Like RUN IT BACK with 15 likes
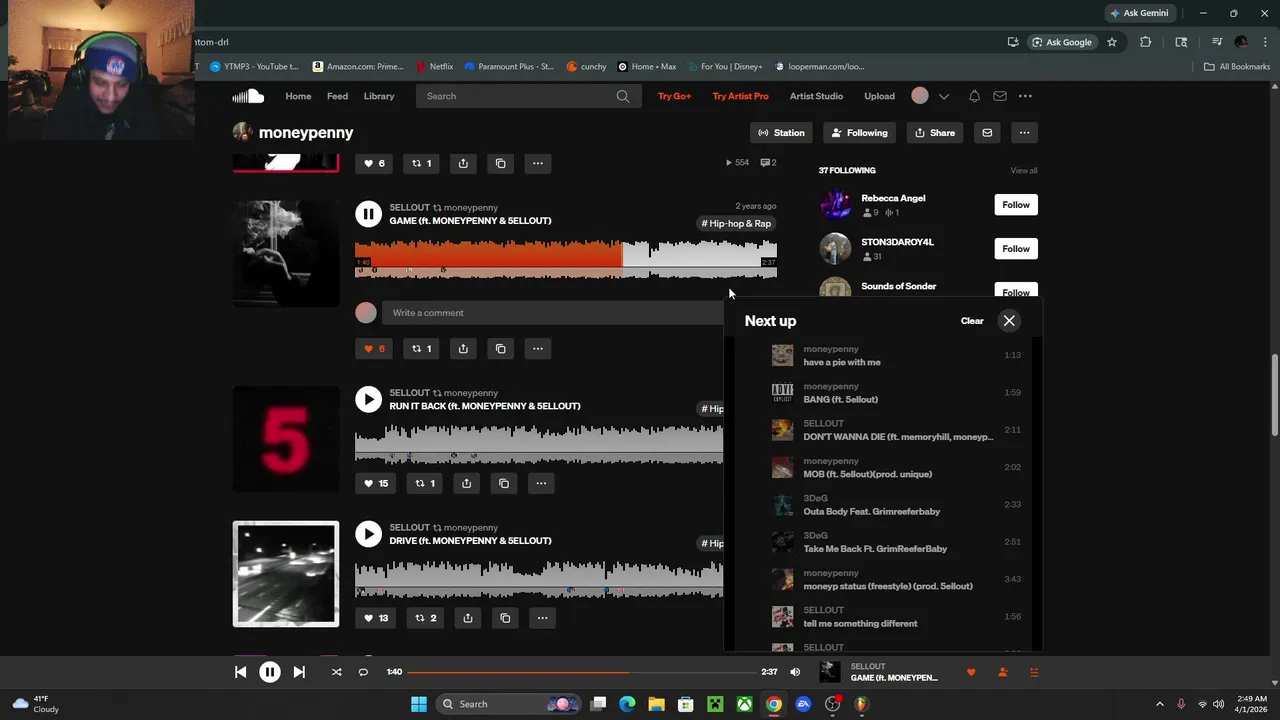This screenshot has height=720, width=1280. (376, 483)
